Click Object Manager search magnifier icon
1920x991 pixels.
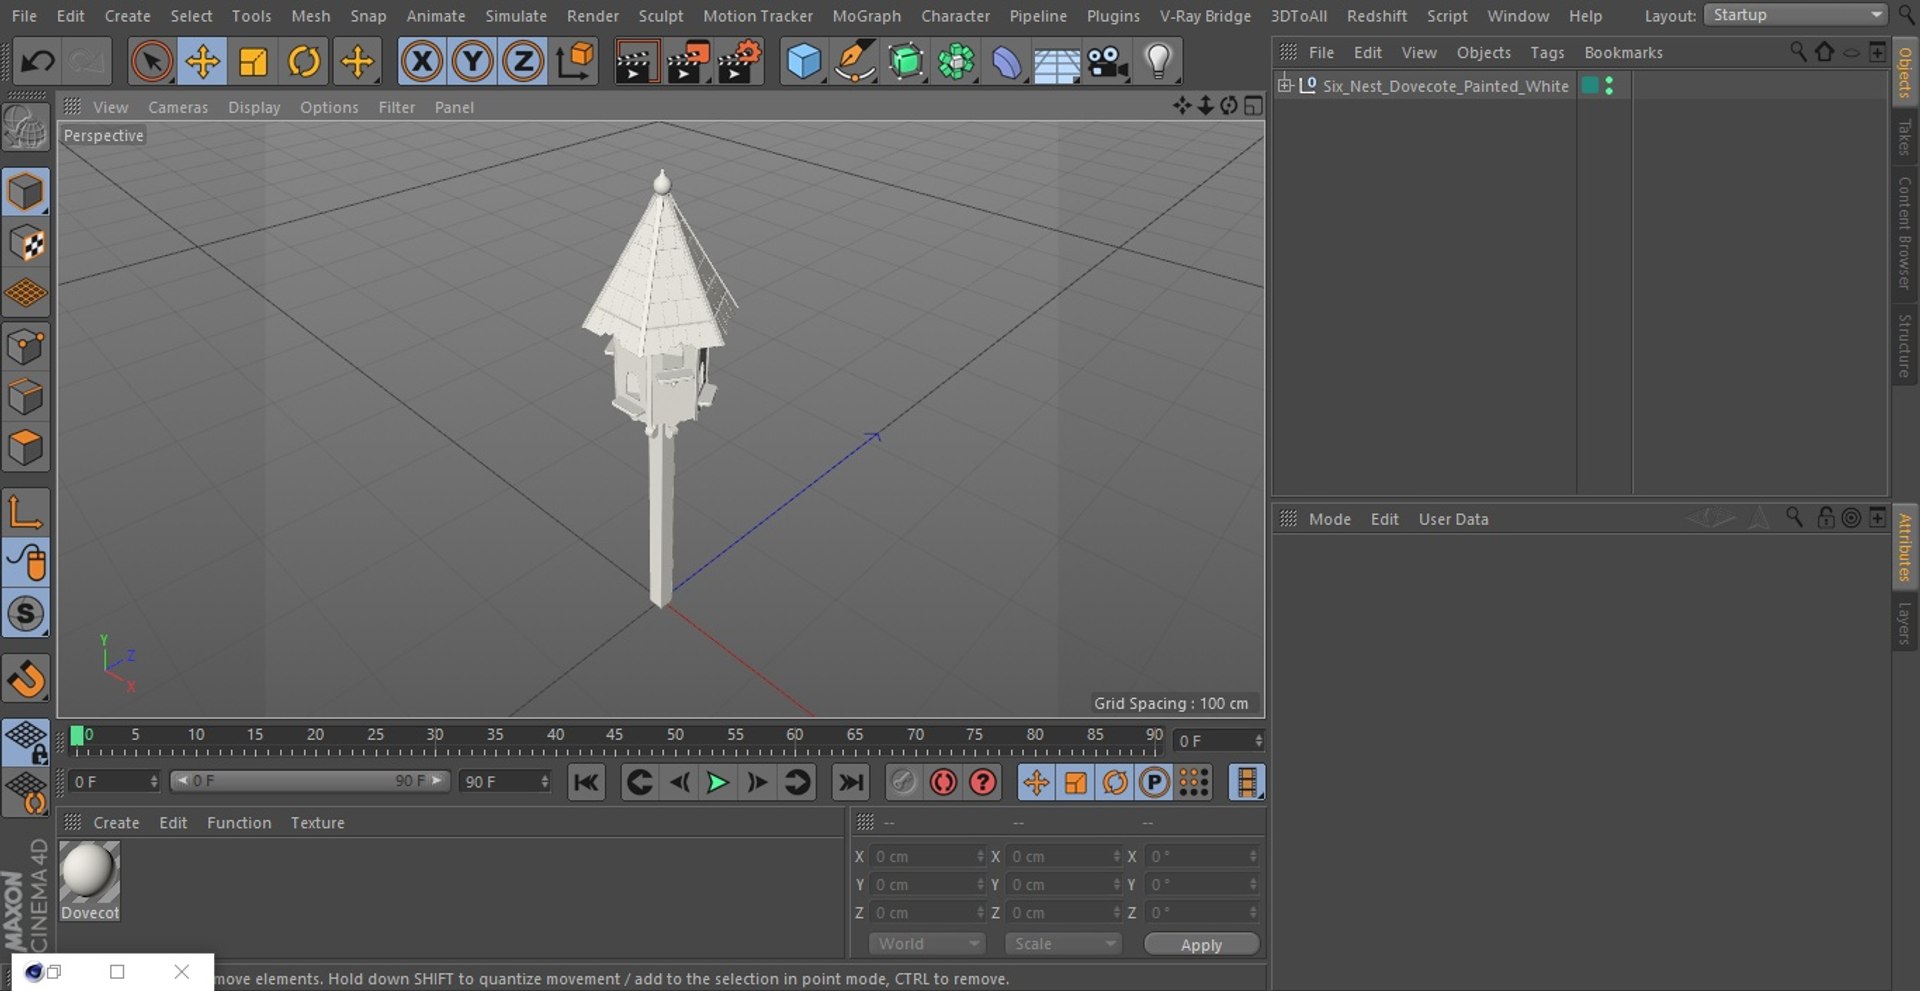click(1798, 52)
